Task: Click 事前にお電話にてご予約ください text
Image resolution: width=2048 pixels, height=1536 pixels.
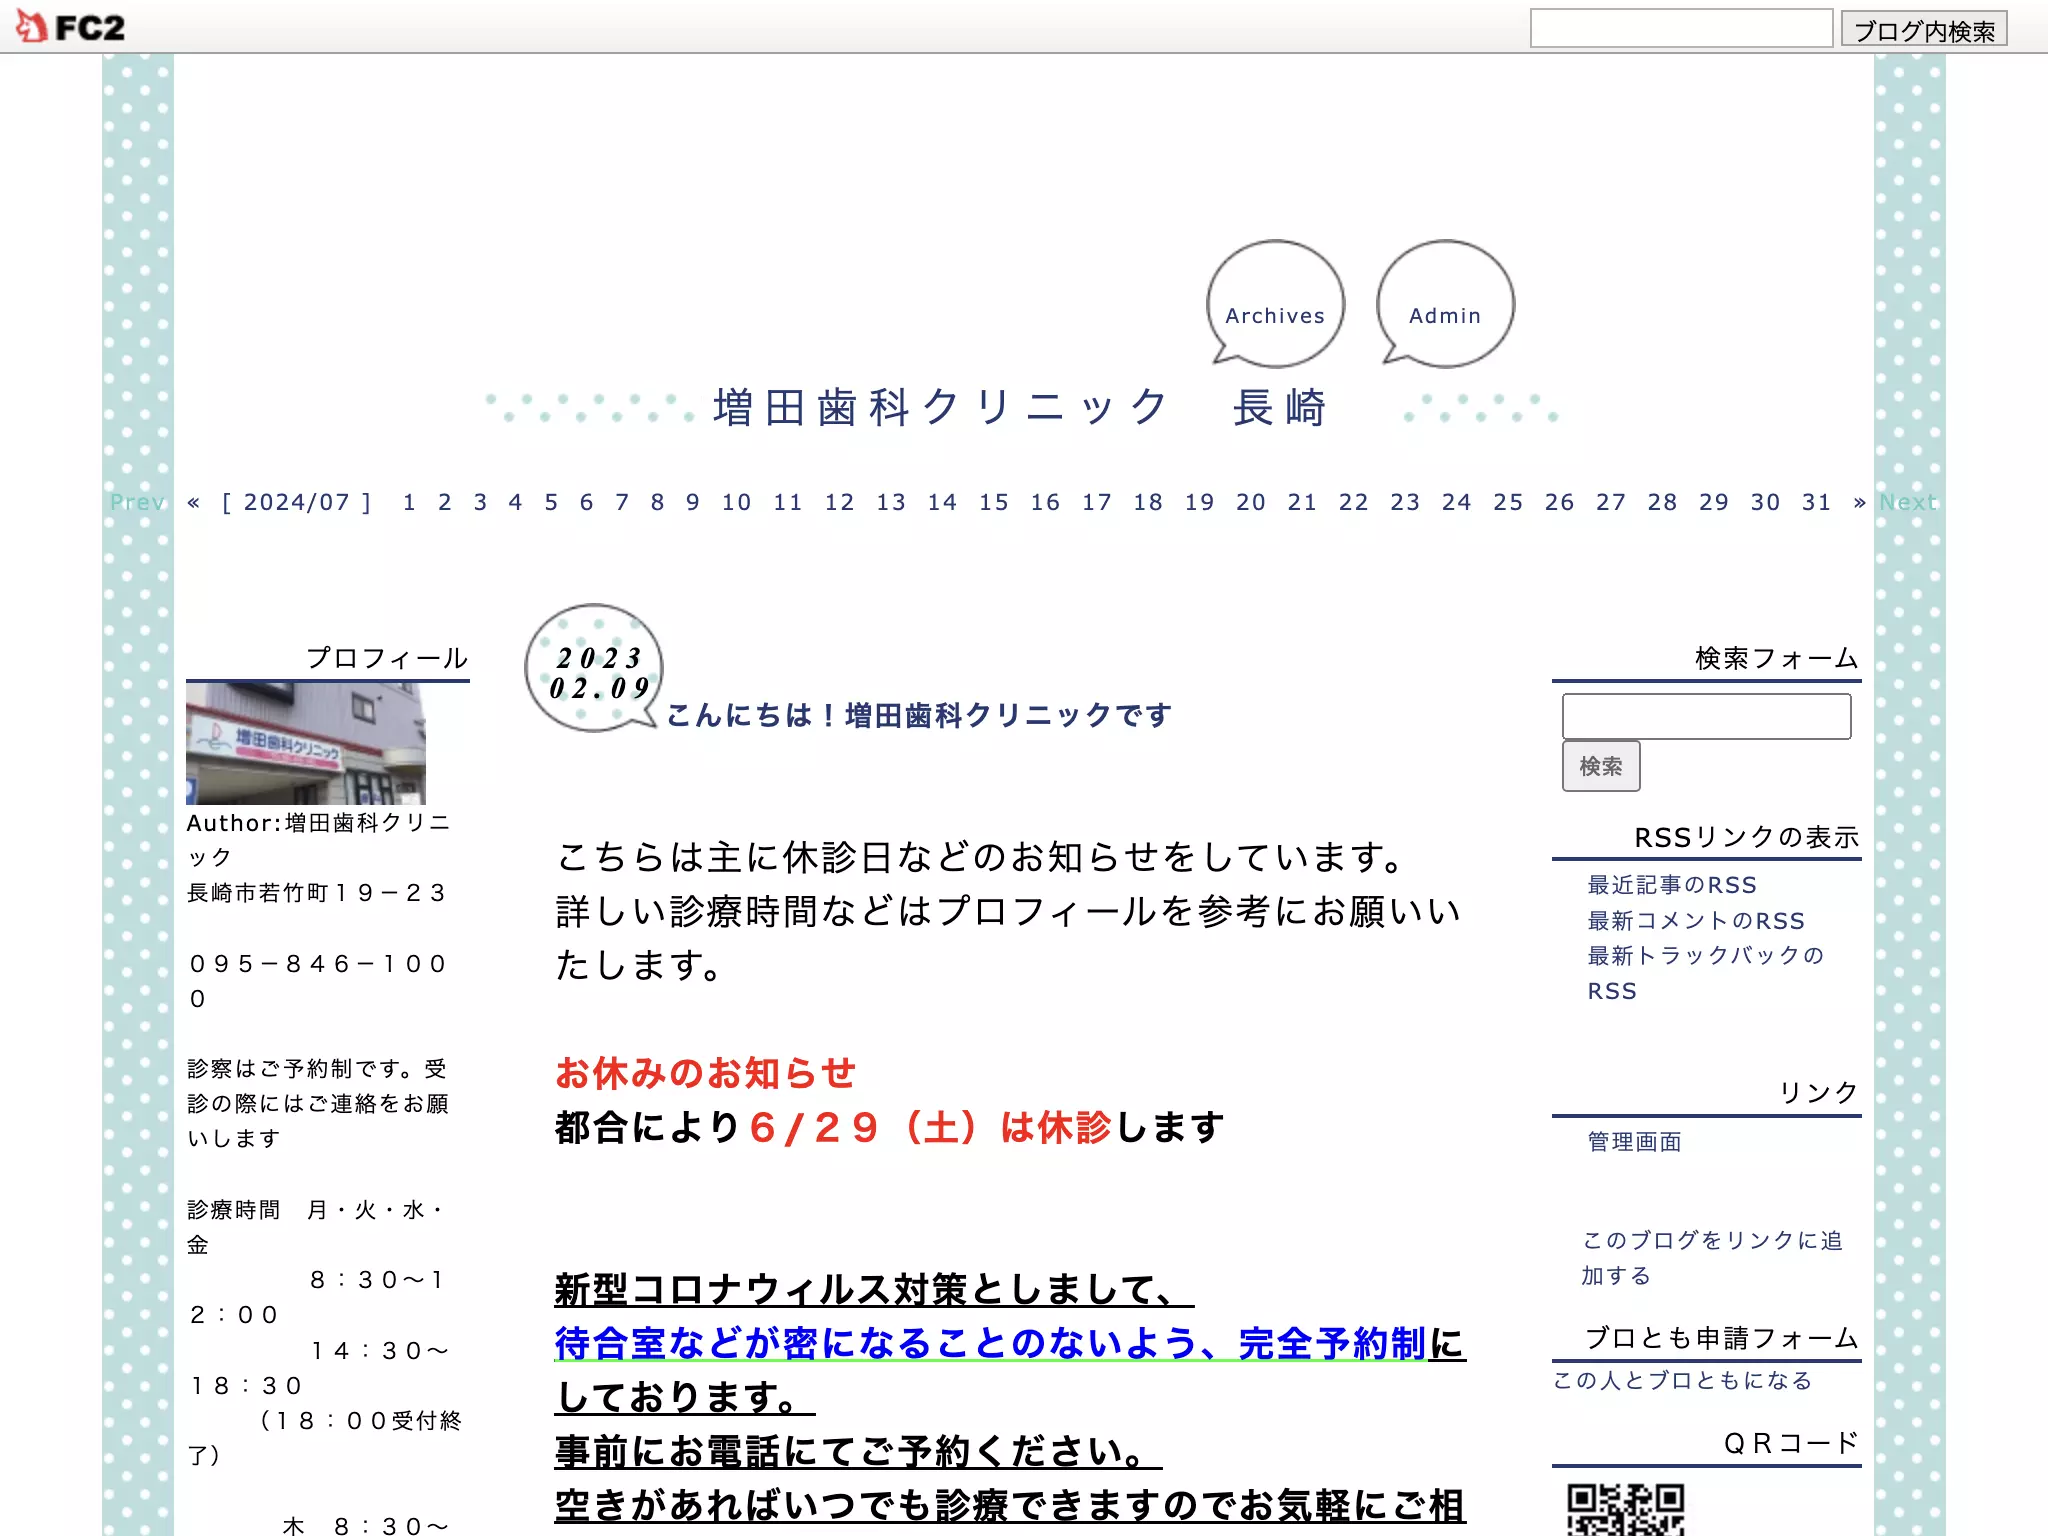Action: (x=857, y=1451)
